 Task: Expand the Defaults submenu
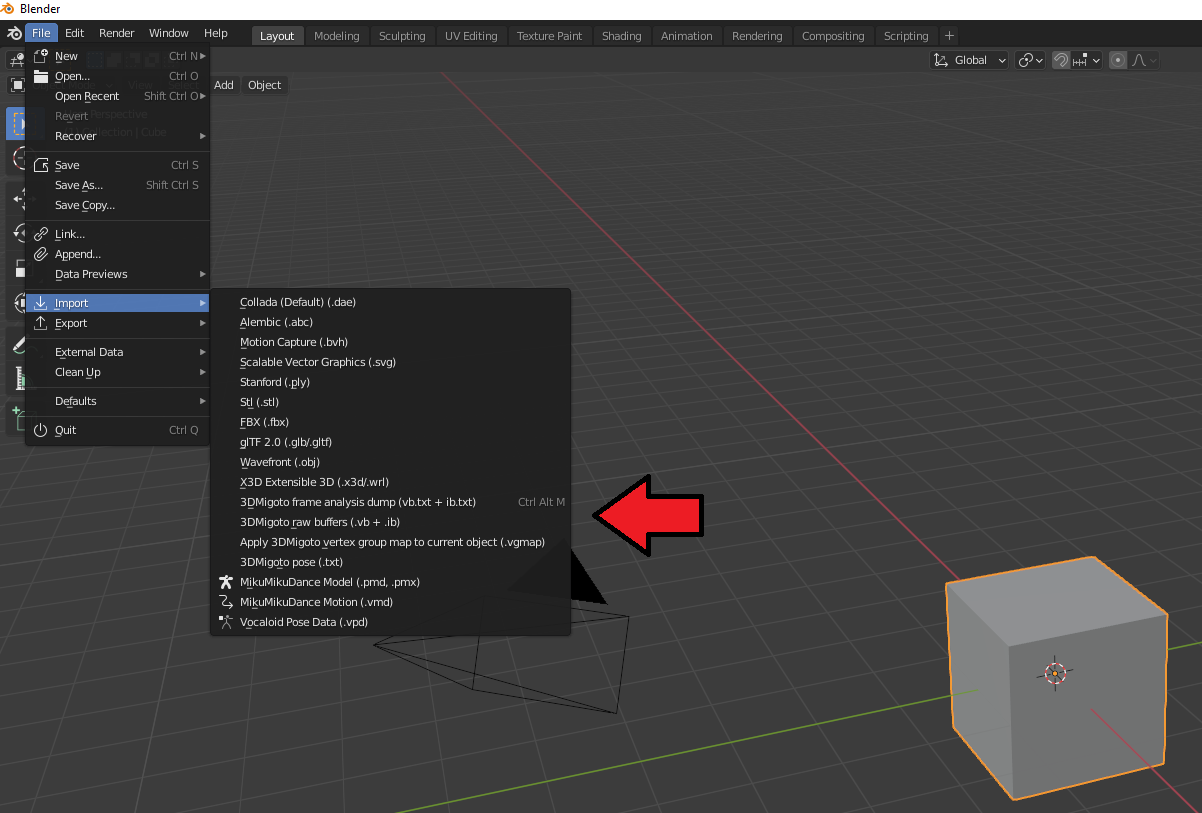118,401
